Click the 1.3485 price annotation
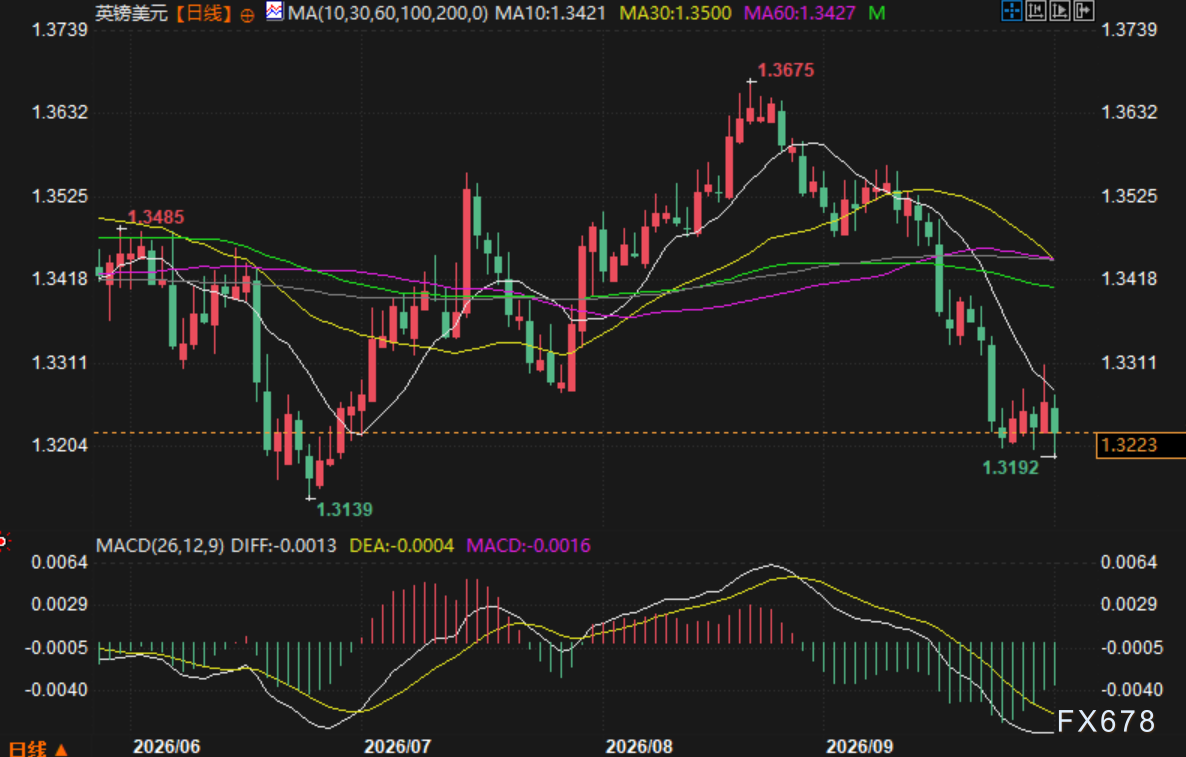The width and height of the screenshot is (1186, 757). (x=156, y=217)
